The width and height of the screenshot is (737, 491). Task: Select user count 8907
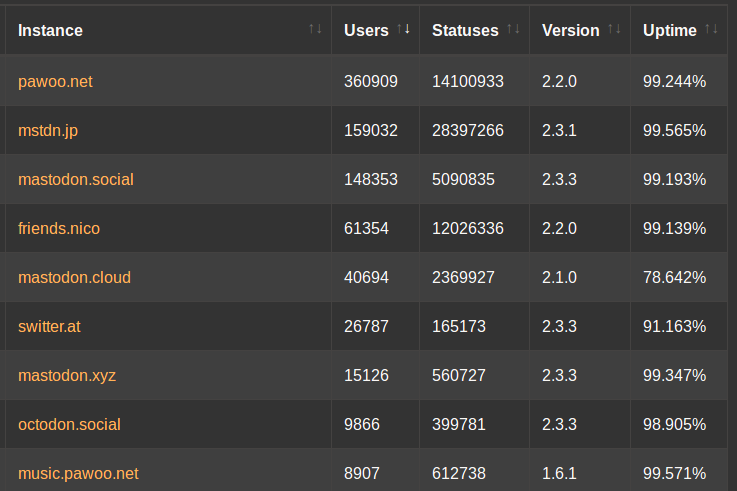tap(361, 474)
